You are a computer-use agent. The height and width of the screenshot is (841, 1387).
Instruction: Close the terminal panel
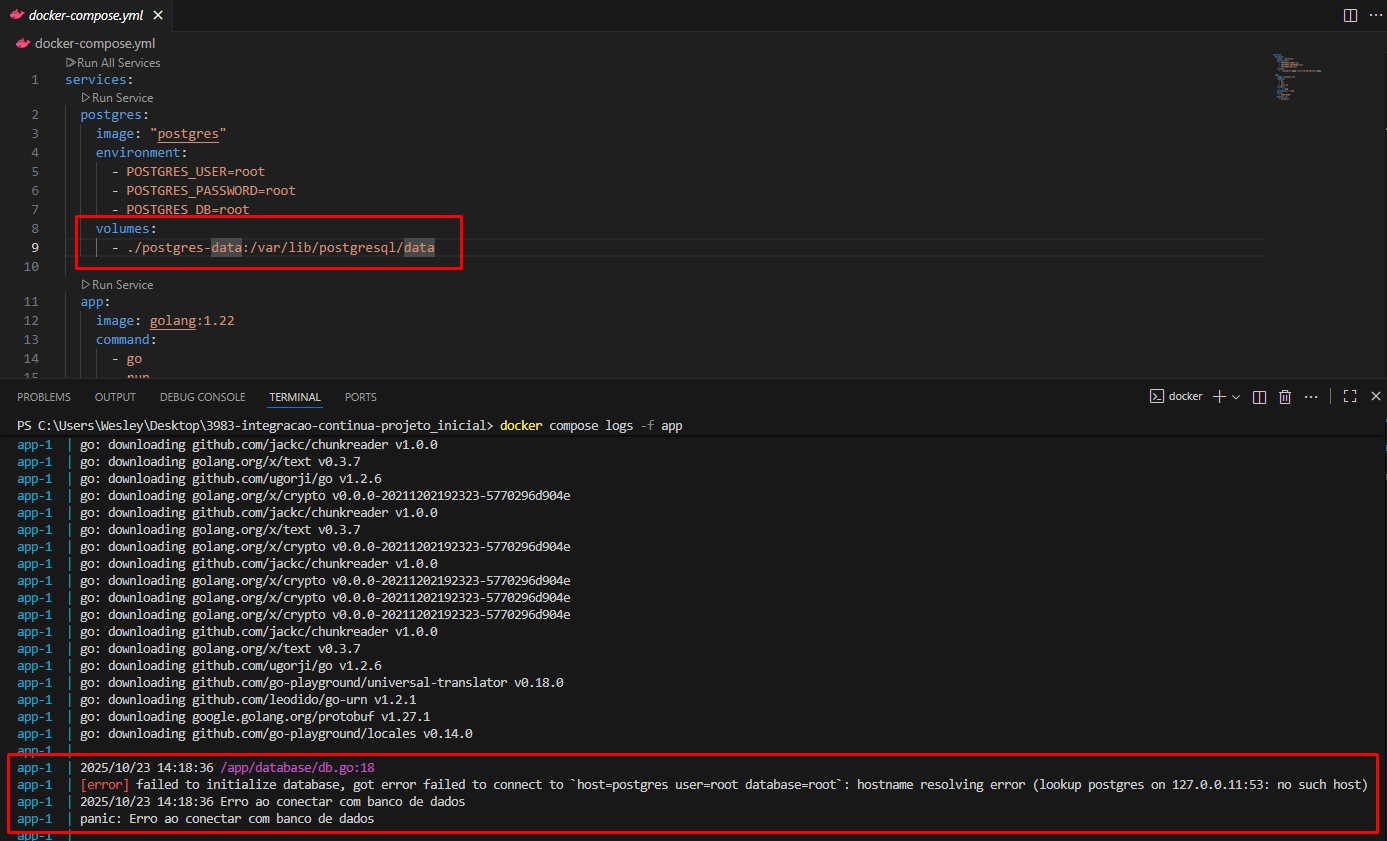tap(1376, 396)
